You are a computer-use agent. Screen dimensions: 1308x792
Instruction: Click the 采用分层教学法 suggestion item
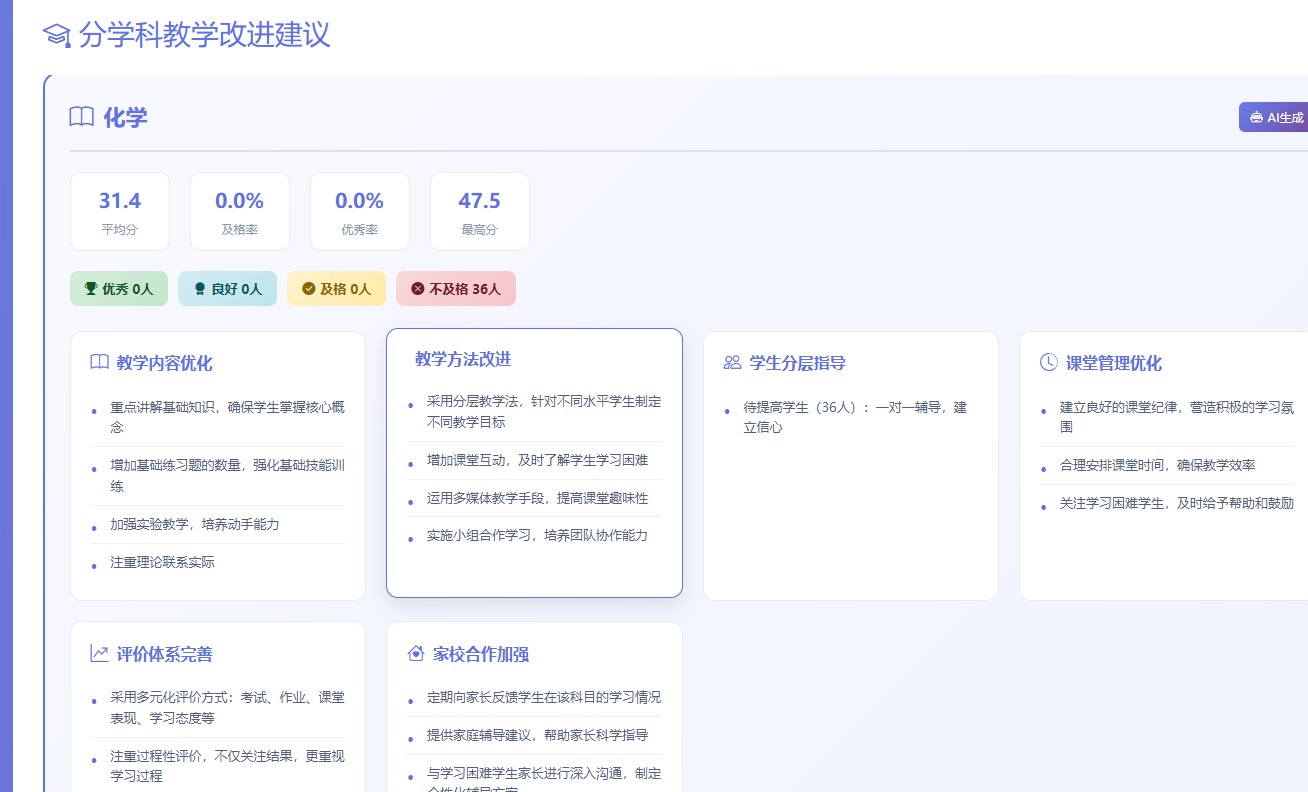543,411
